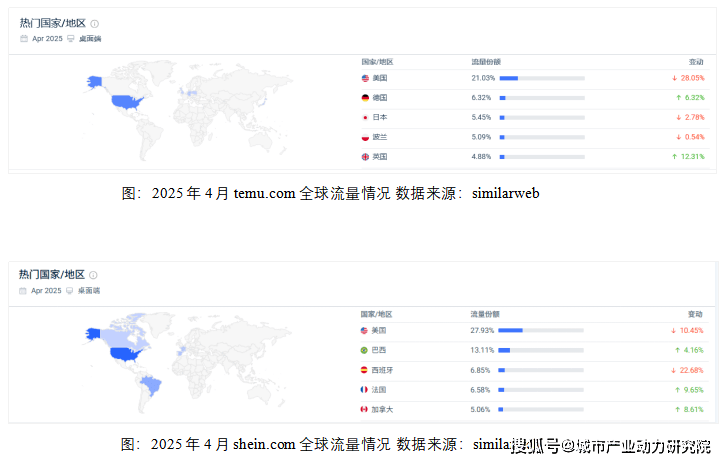Select 法国 country row label
The height and width of the screenshot is (463, 725).
tap(379, 390)
